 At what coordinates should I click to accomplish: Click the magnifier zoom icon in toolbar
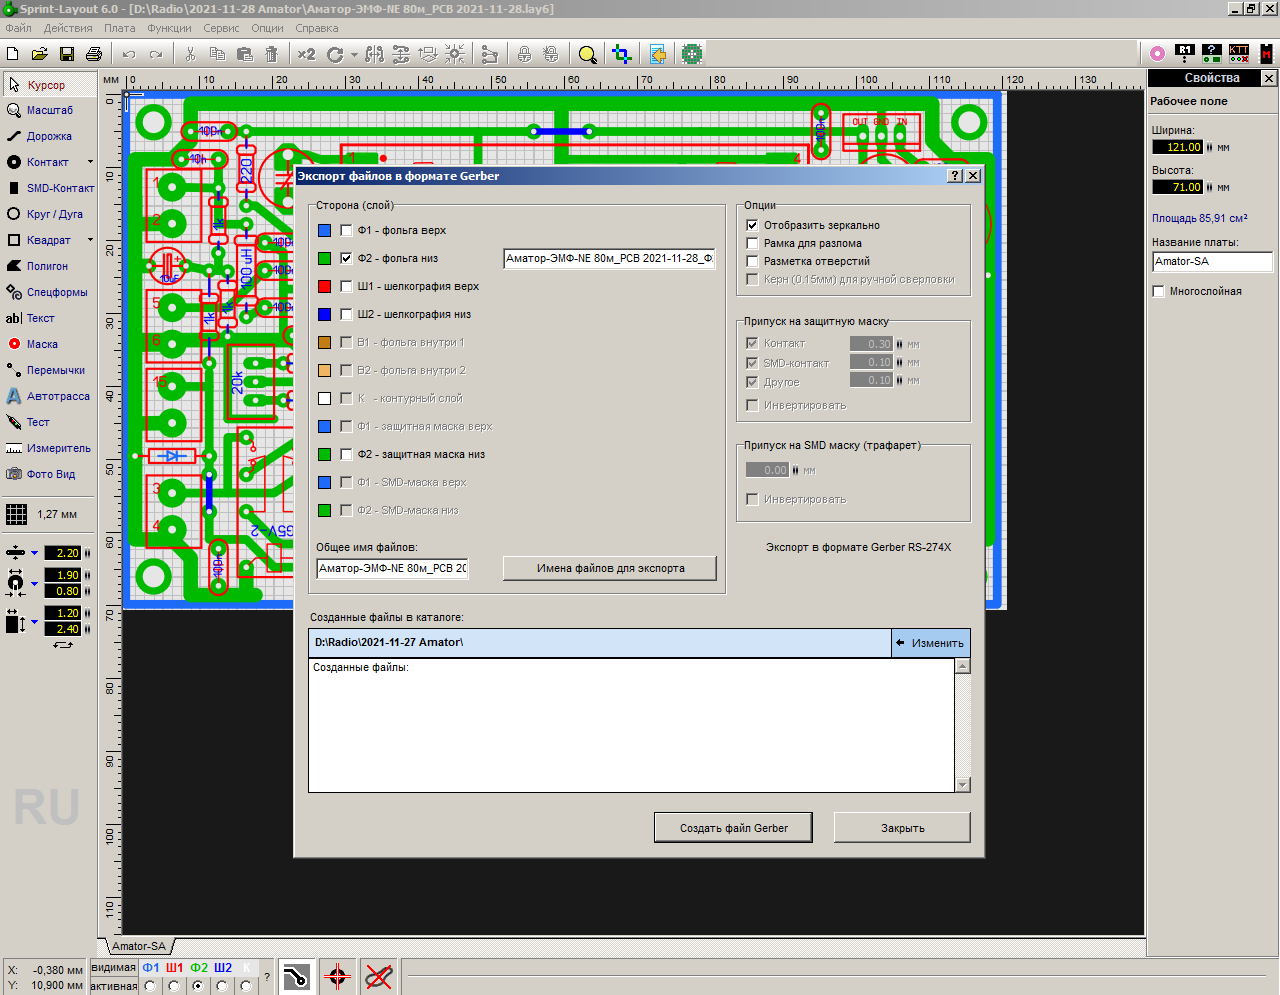click(588, 54)
